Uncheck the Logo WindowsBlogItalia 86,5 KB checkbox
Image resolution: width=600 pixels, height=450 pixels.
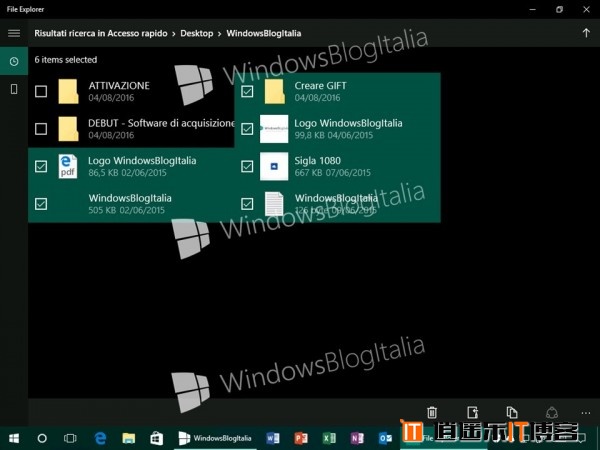pos(41,166)
